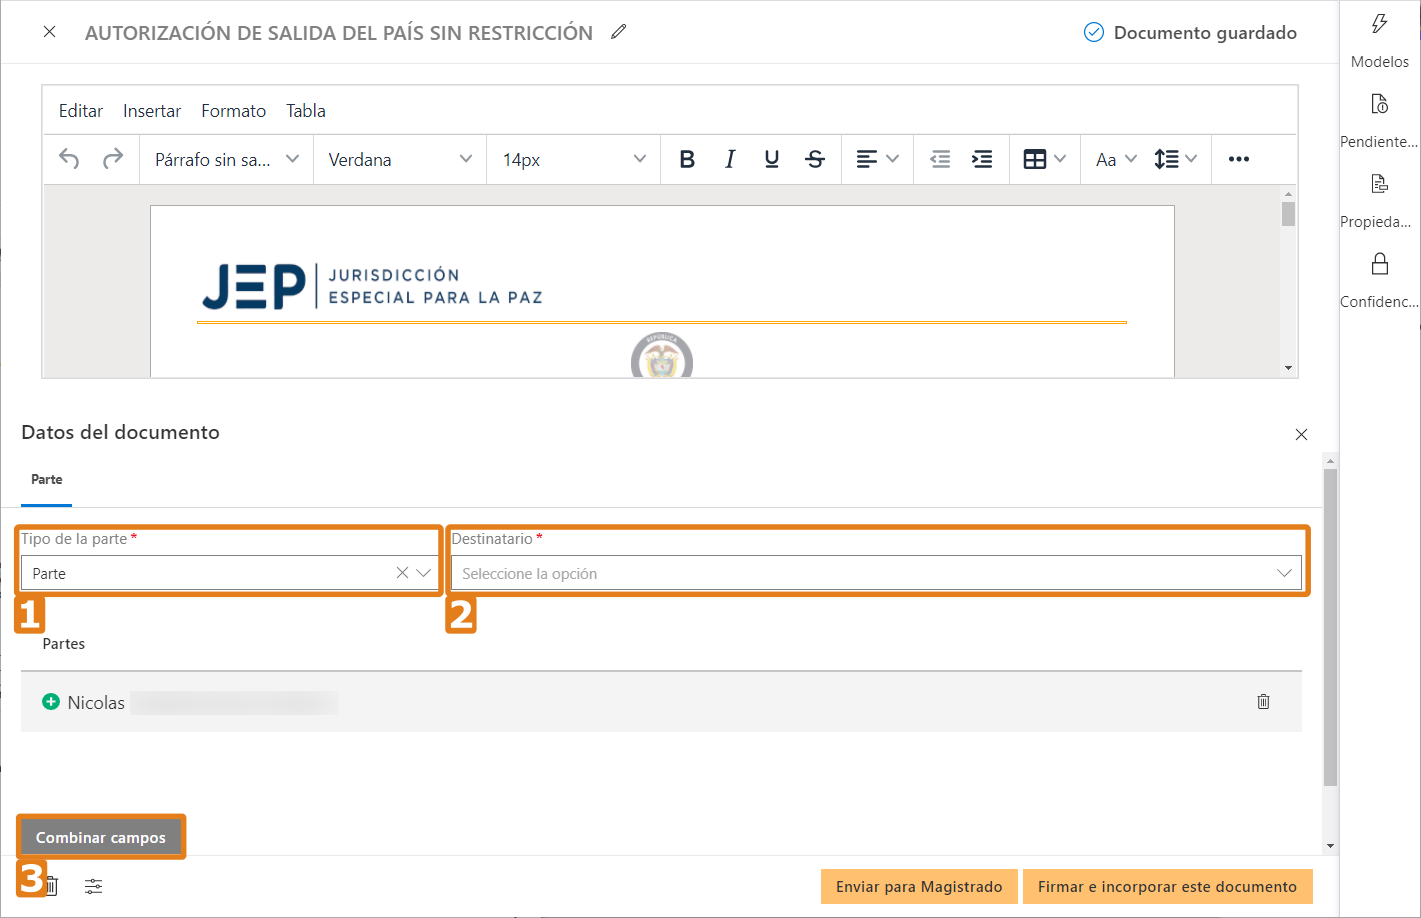Screen dimensions: 1421x918
Task: Expand the Tipo de la parte dropdown
Action: (424, 573)
